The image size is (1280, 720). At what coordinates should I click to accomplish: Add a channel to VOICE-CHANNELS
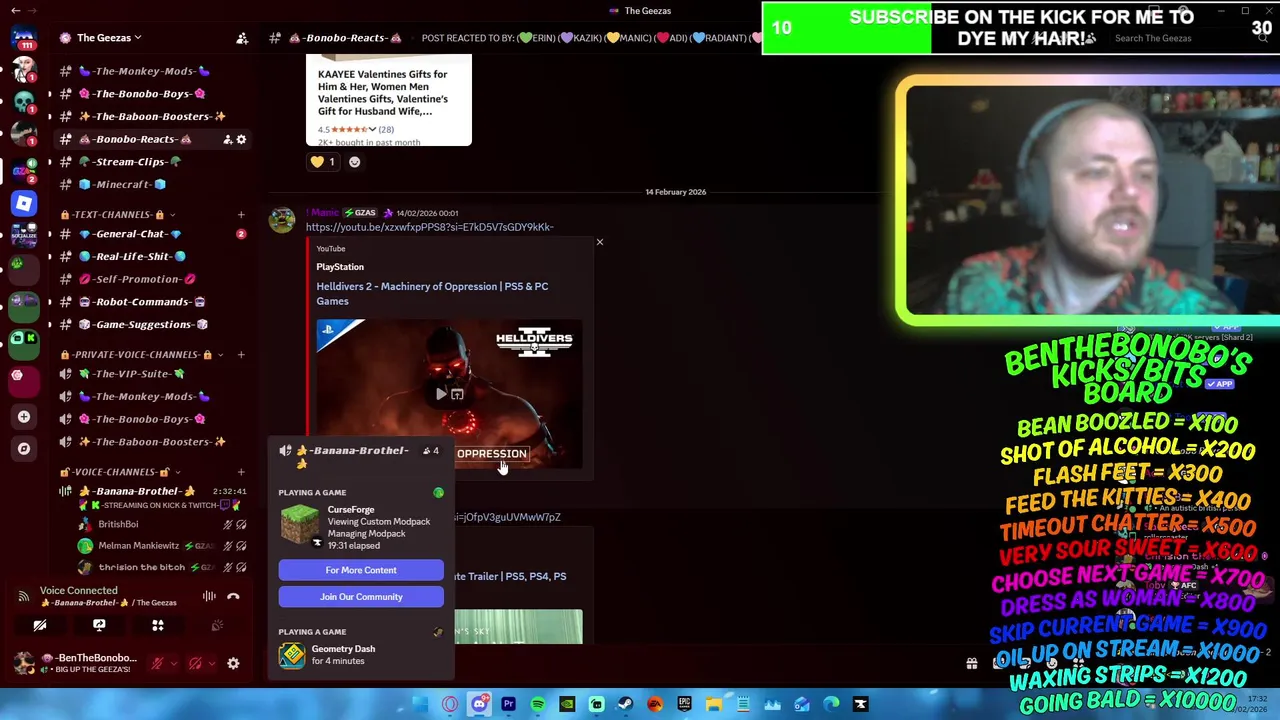[x=241, y=472]
